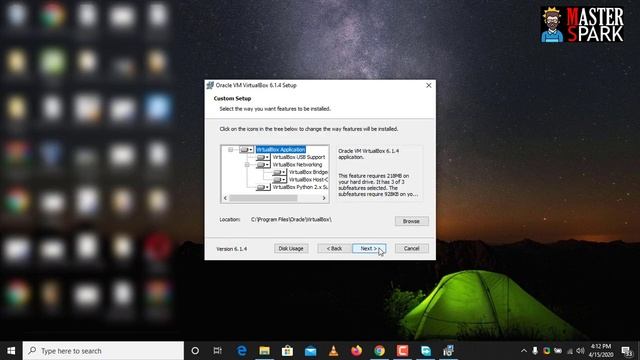
Task: Open Task View from the taskbar
Action: point(218,351)
